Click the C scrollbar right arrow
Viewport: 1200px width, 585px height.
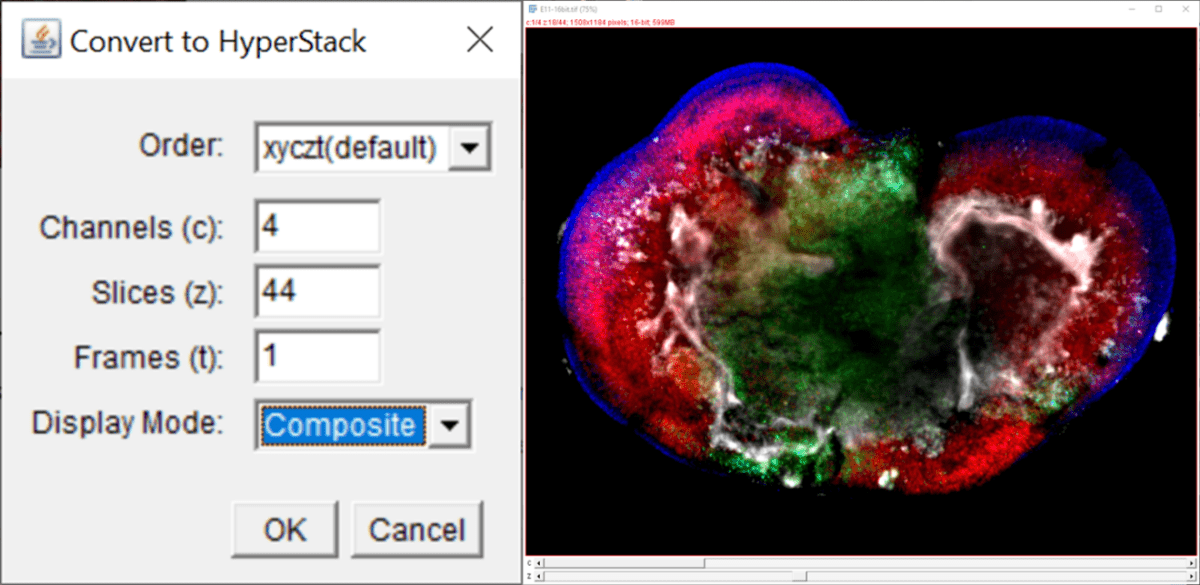1193,562
